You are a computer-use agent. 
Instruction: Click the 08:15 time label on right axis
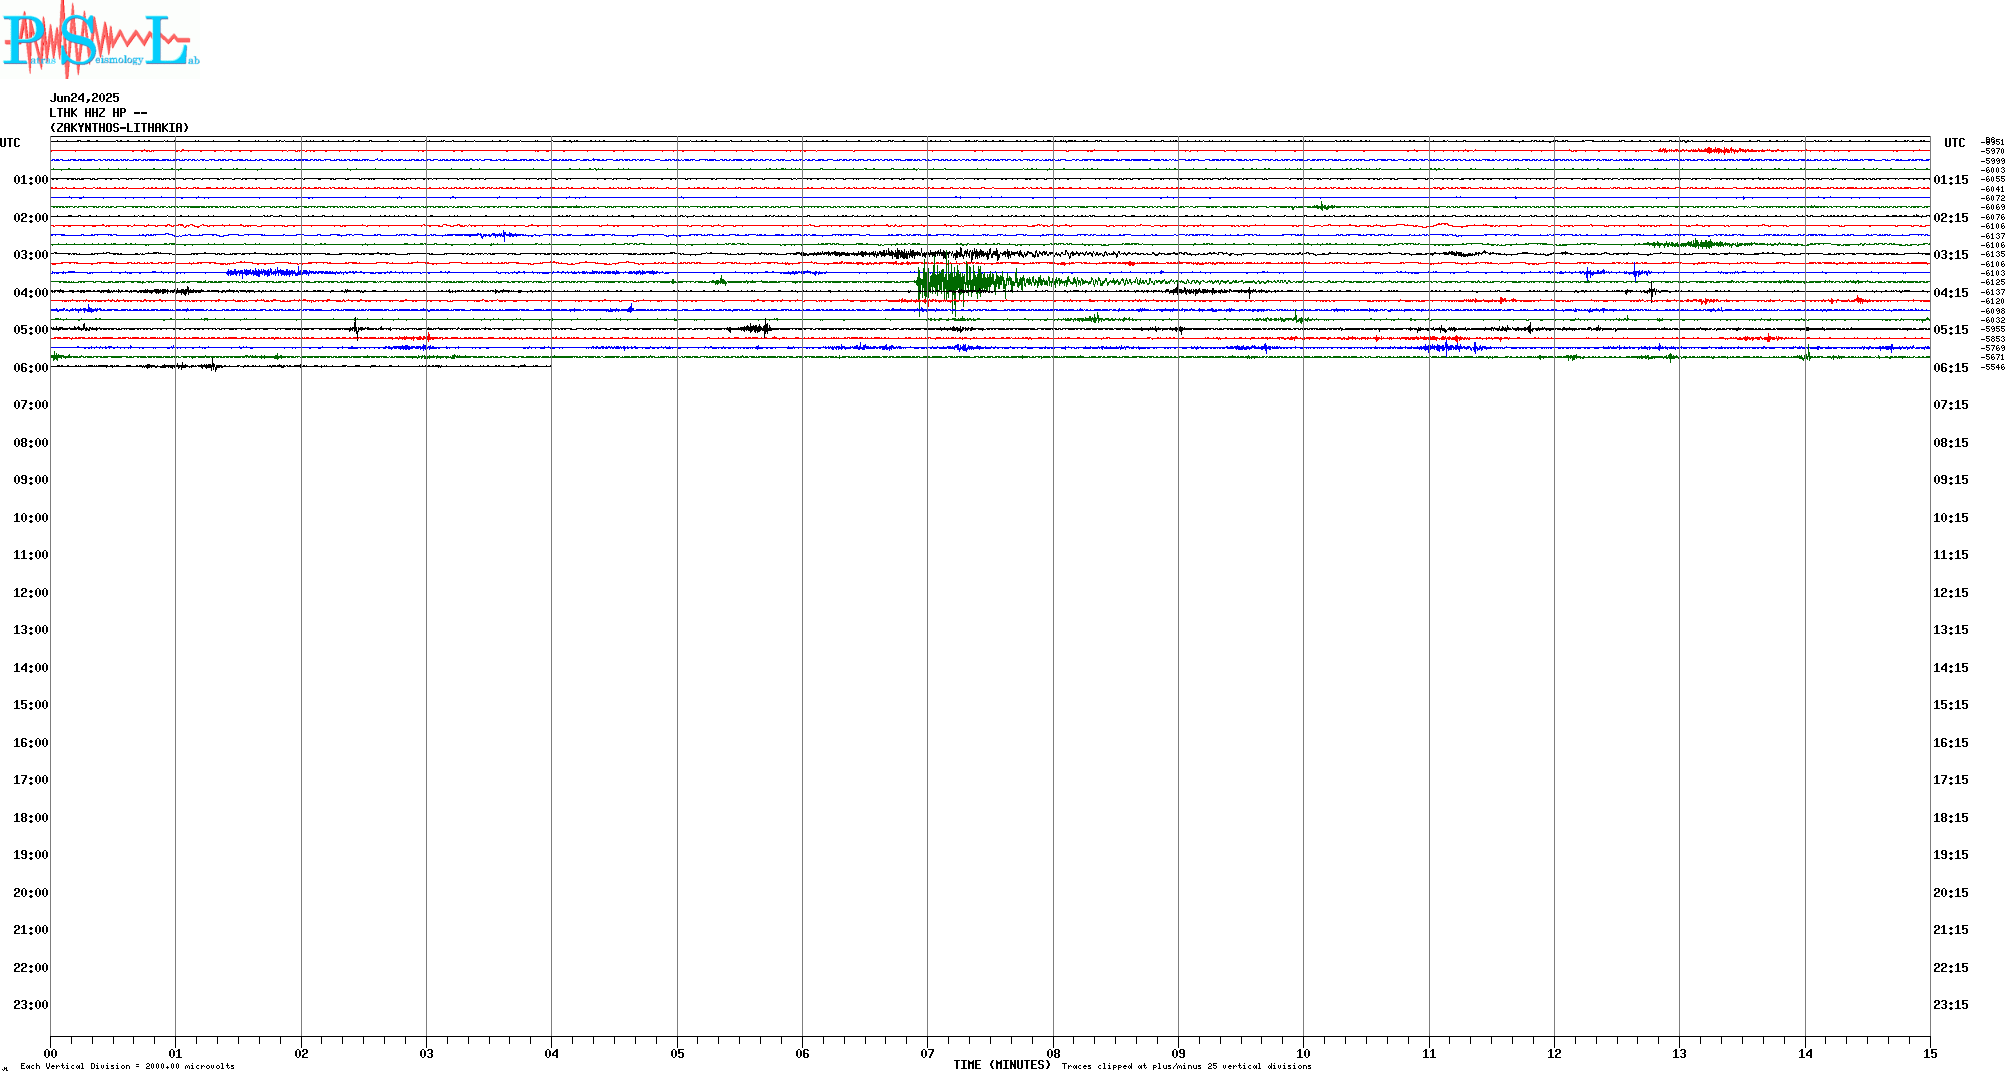tap(1951, 443)
